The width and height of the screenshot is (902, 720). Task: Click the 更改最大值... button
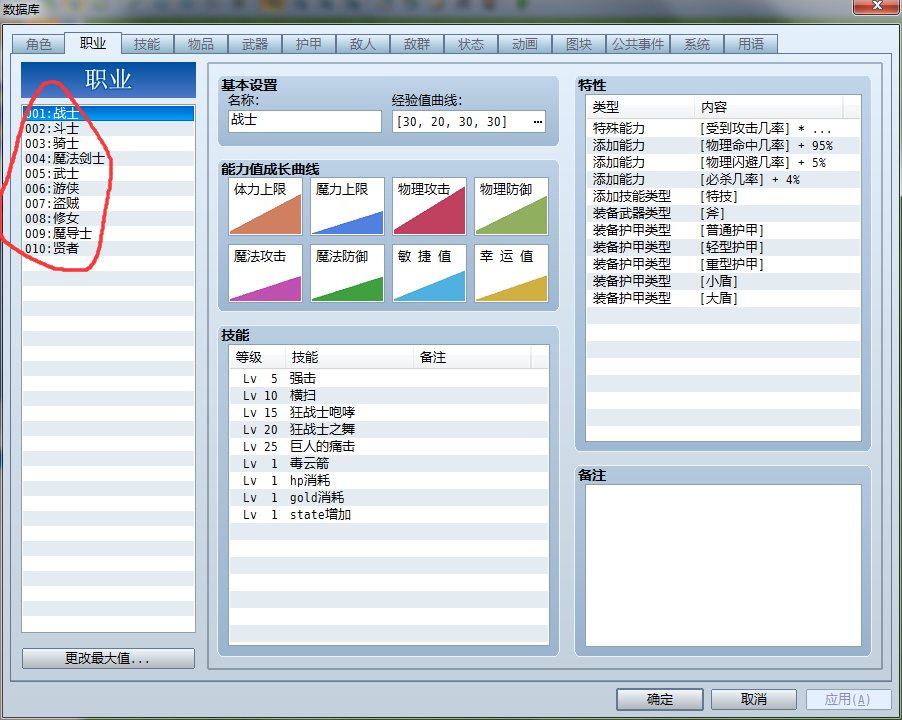pos(108,658)
